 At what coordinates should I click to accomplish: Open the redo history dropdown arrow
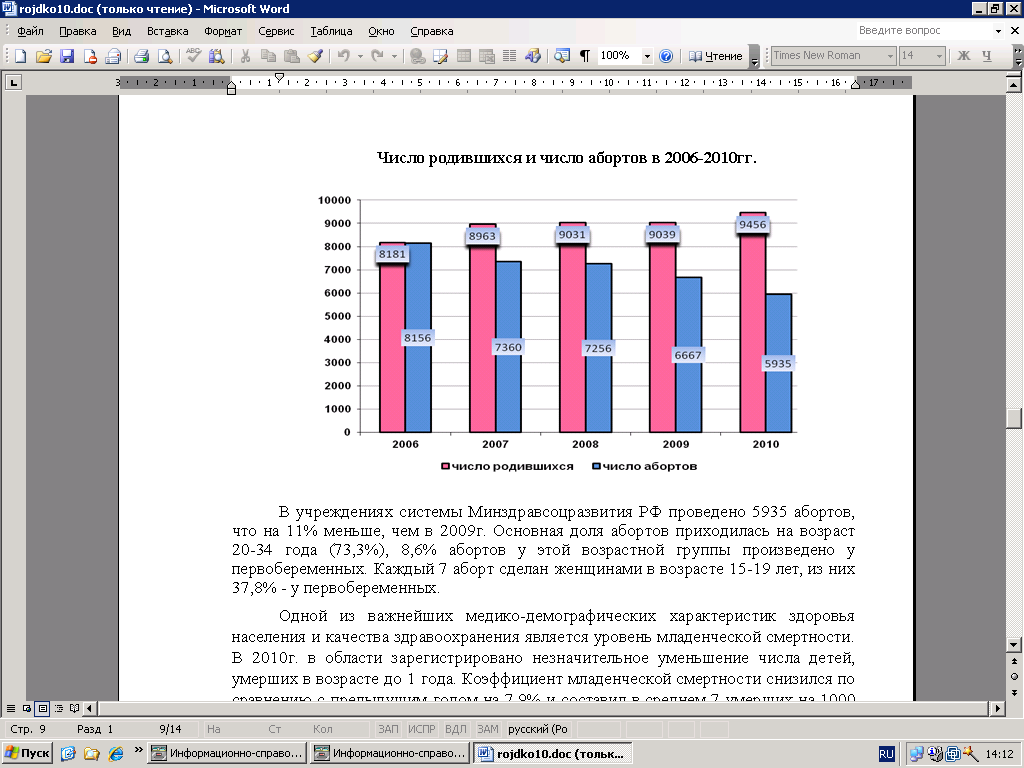pos(394,56)
